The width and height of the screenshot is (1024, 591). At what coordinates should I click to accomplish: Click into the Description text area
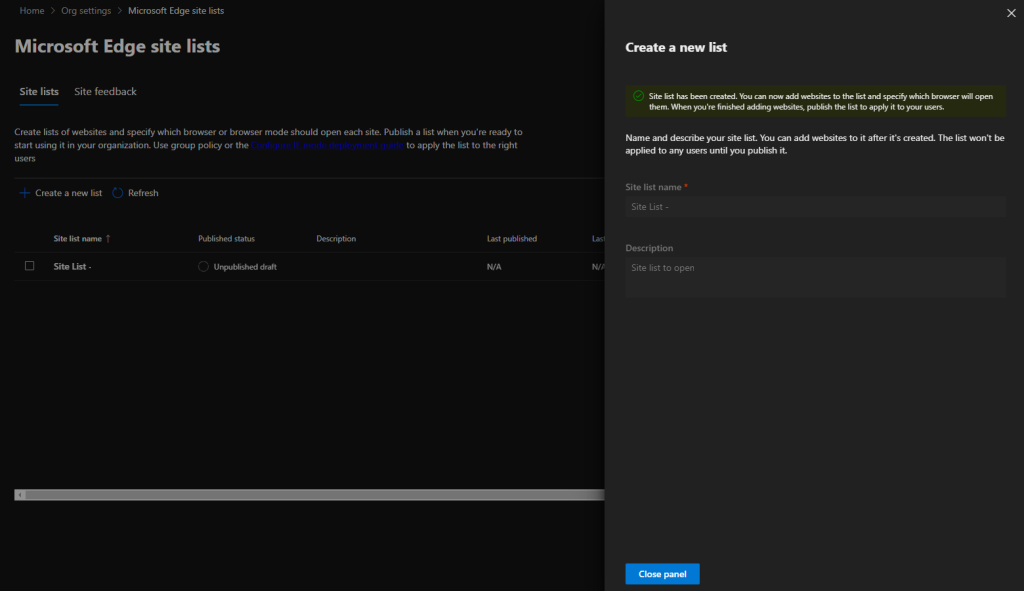tap(815, 278)
